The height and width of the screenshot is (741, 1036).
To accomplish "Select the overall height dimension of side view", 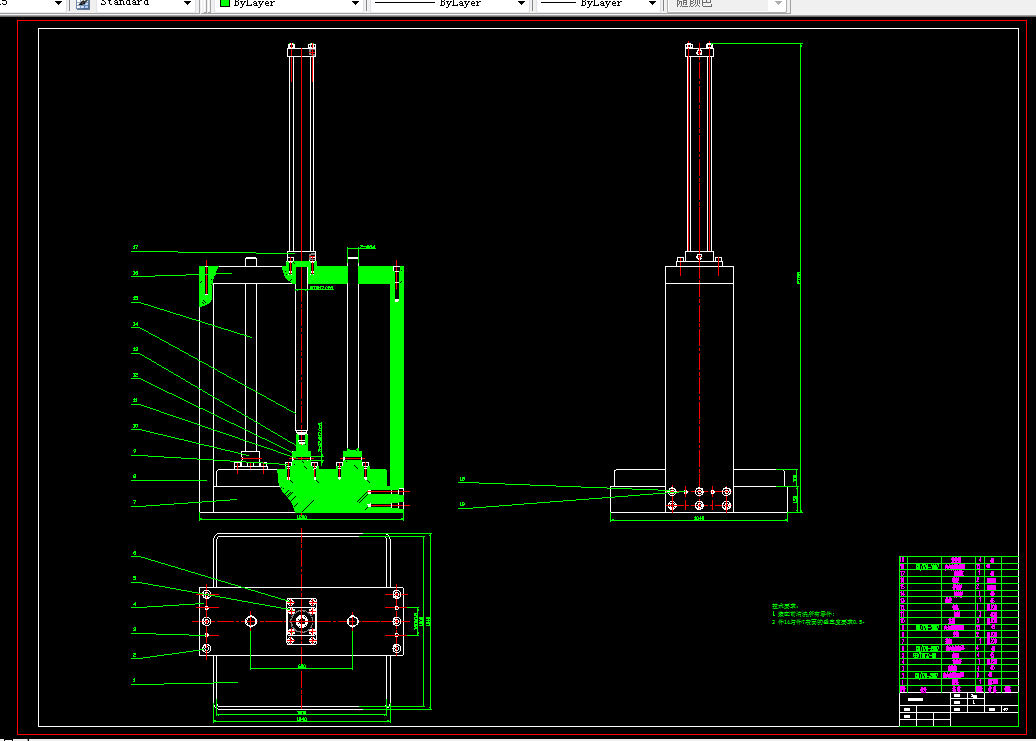I will (x=799, y=277).
